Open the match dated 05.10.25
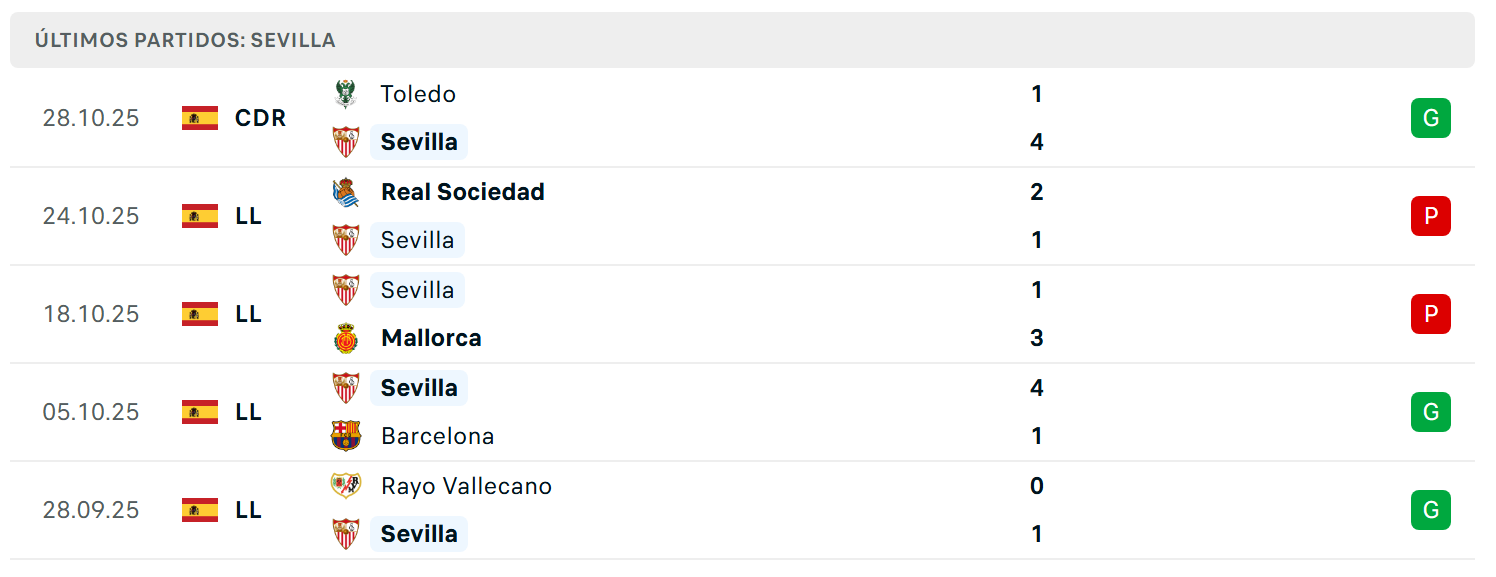The width and height of the screenshot is (1496, 577). coord(742,412)
